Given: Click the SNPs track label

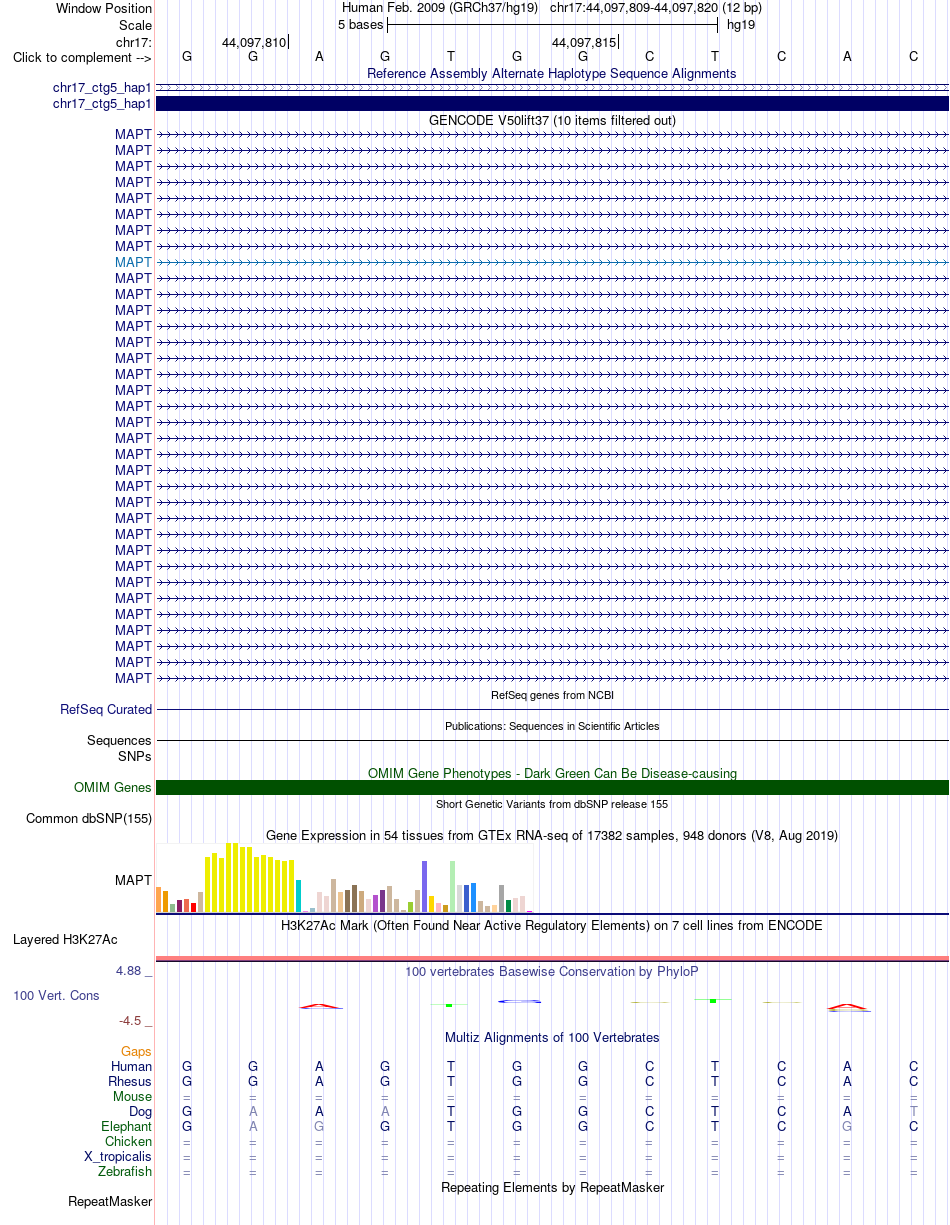Looking at the screenshot, I should pos(135,756).
